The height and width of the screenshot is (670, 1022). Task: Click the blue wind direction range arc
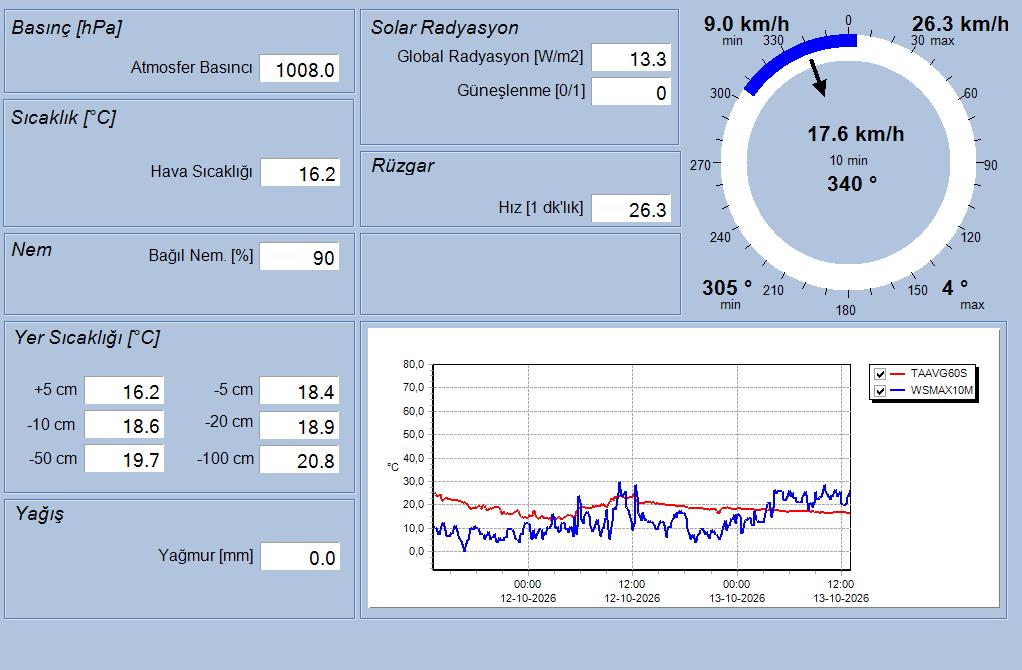(795, 55)
